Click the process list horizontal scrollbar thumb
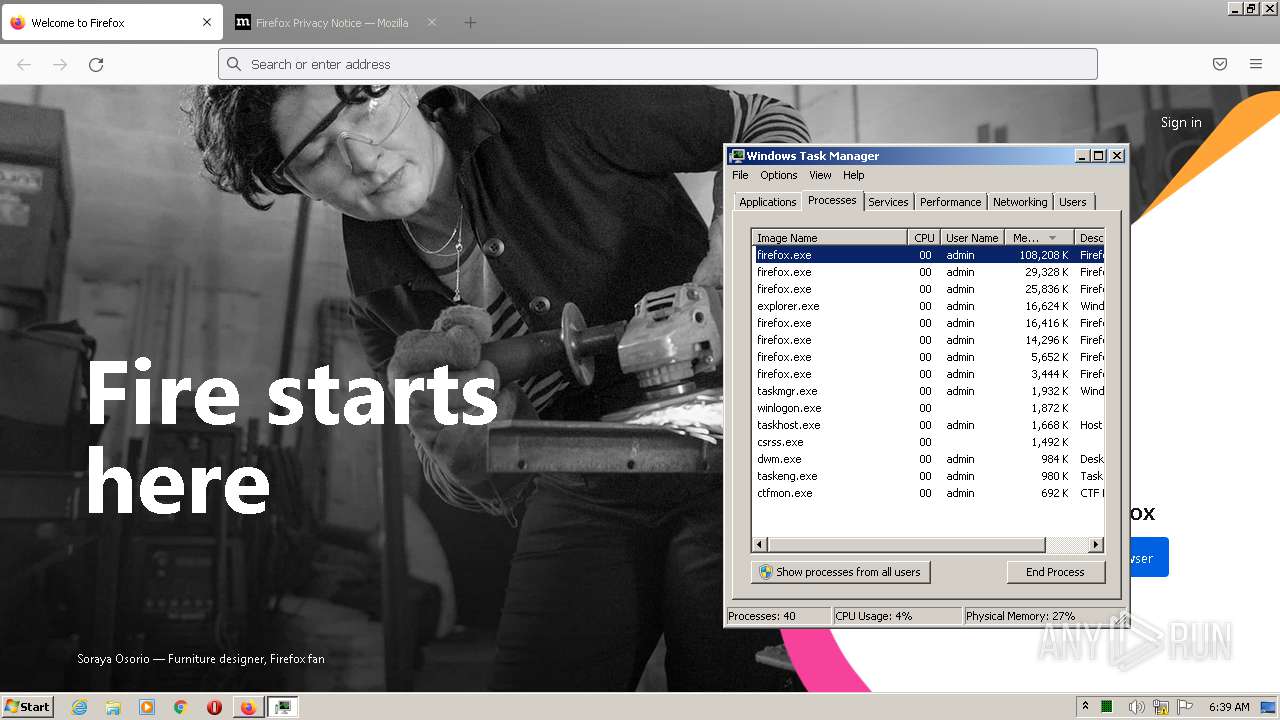The image size is (1280, 720). pos(906,545)
